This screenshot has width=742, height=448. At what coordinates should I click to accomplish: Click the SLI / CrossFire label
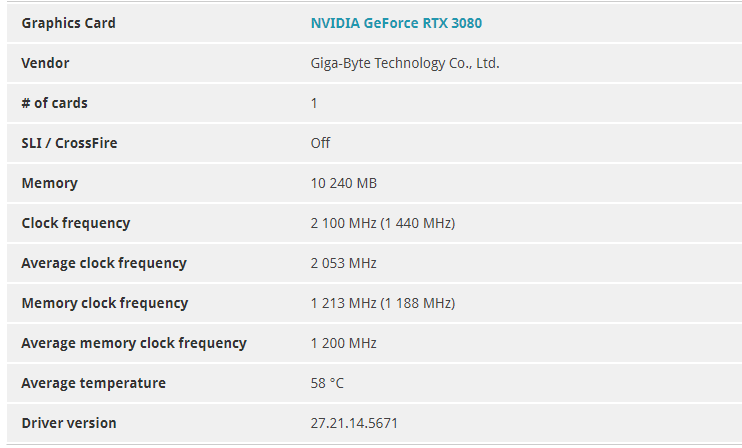coord(69,143)
